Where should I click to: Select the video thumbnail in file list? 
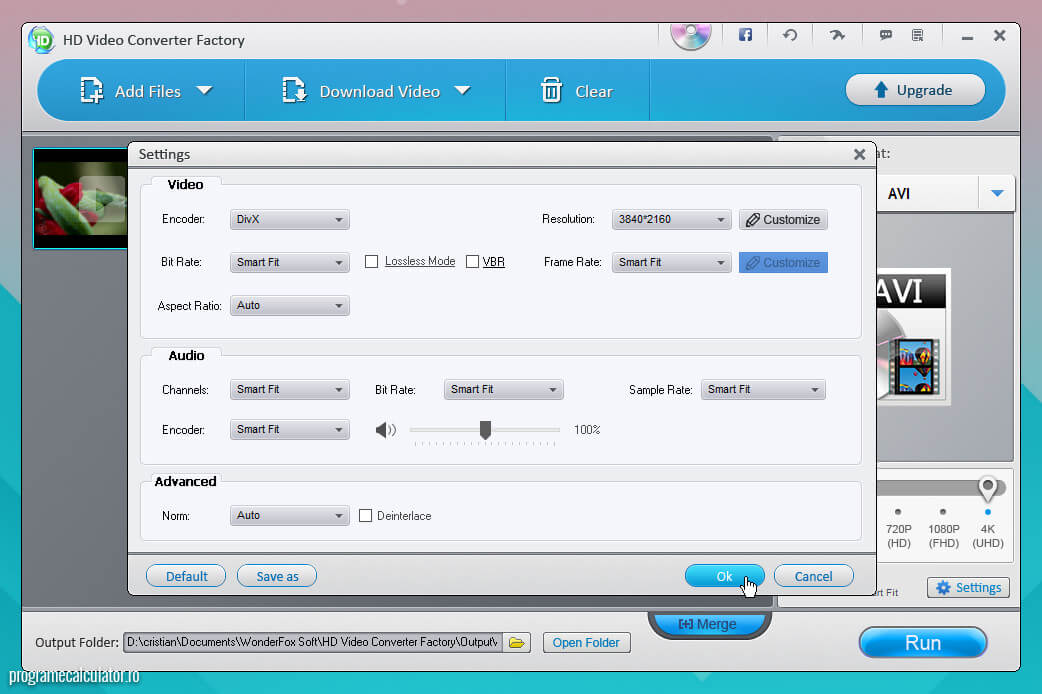tap(80, 198)
